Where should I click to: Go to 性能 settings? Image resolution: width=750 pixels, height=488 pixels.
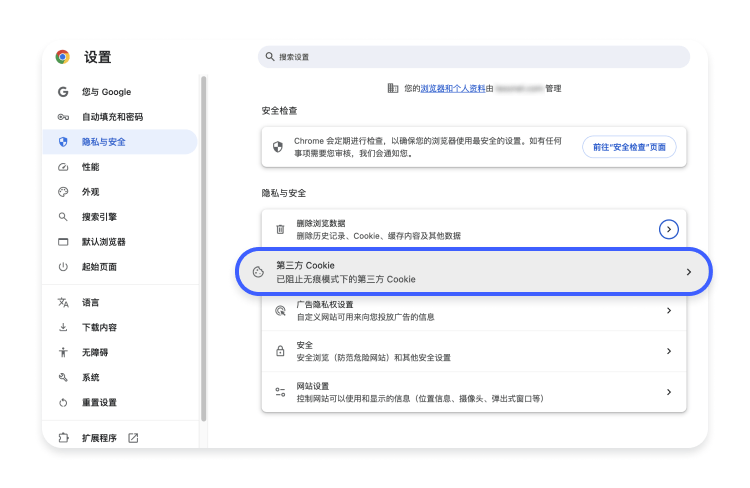click(x=120, y=167)
